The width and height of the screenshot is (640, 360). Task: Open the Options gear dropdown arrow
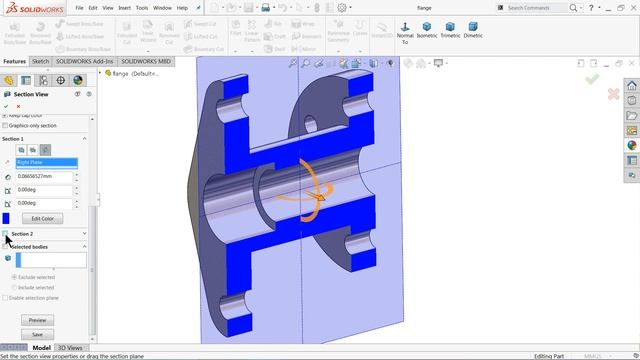click(x=351, y=8)
